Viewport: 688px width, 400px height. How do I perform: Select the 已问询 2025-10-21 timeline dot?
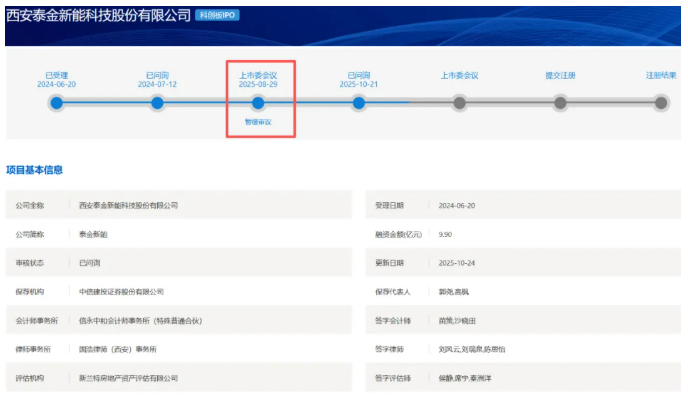[x=359, y=102]
